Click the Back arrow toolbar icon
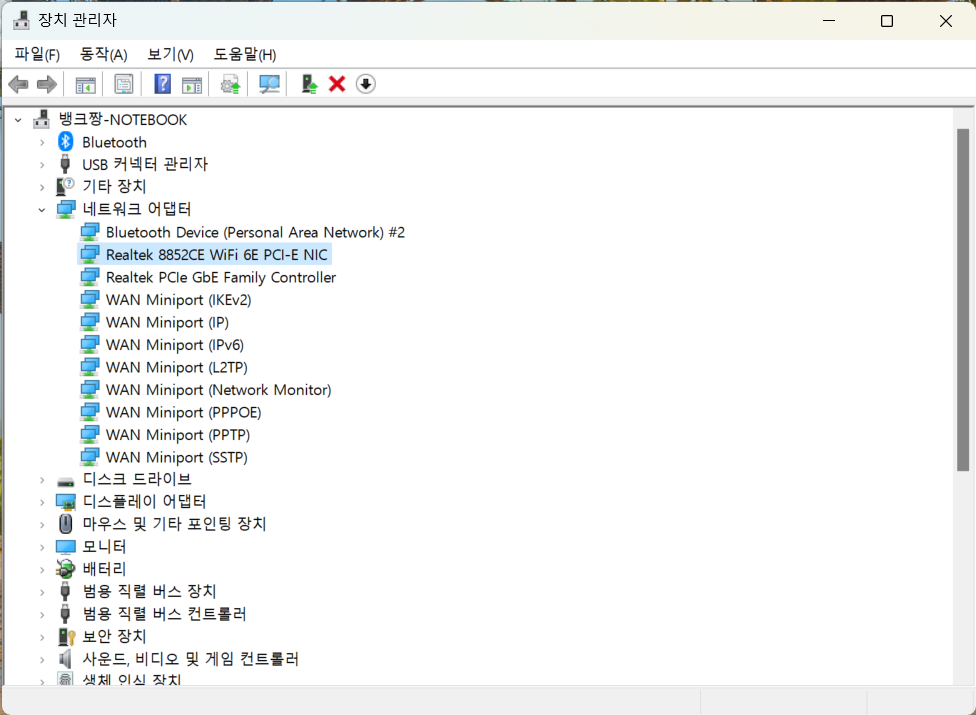 (19, 84)
